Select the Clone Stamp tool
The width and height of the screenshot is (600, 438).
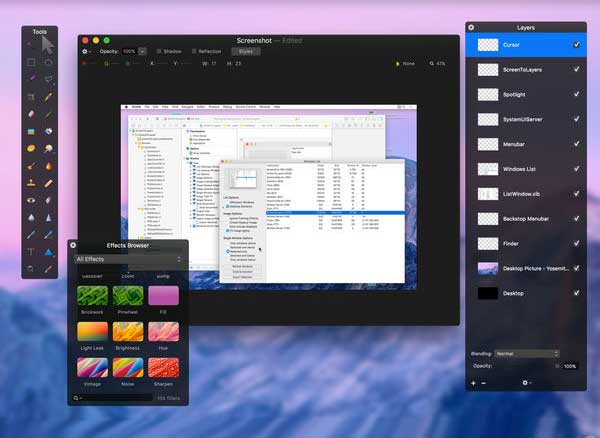(31, 183)
